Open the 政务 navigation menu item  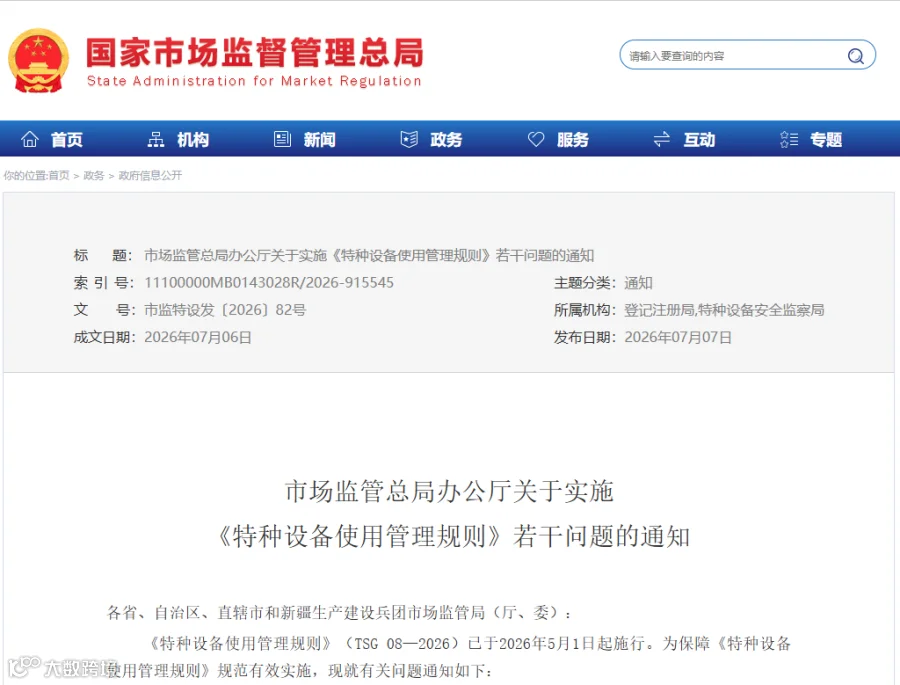(x=446, y=140)
